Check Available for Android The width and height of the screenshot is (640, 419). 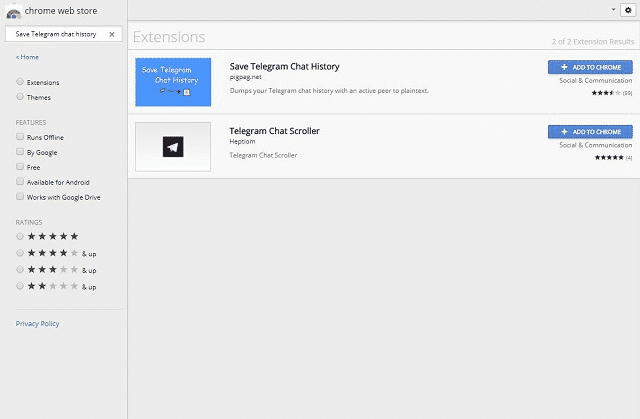20,182
